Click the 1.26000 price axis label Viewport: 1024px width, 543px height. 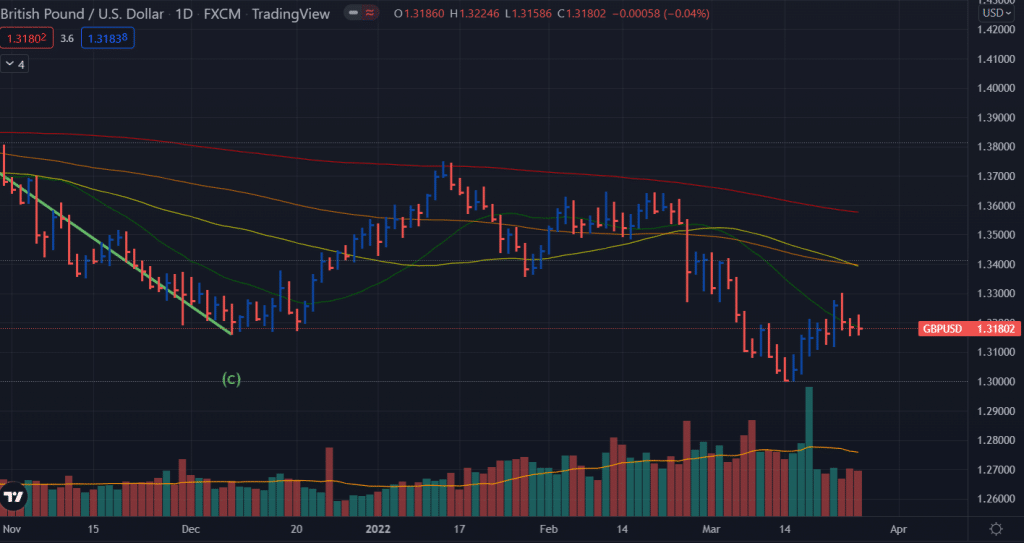tap(997, 499)
